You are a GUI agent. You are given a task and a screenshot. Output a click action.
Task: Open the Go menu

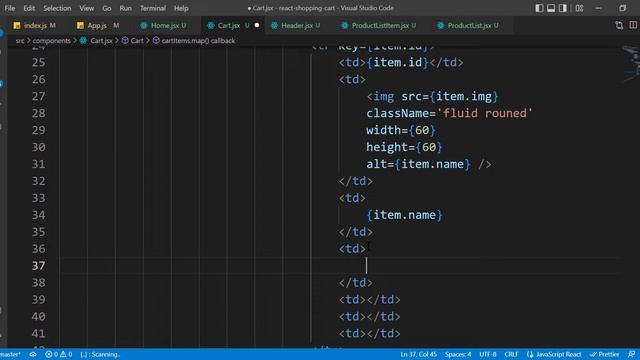pyautogui.click(x=107, y=8)
